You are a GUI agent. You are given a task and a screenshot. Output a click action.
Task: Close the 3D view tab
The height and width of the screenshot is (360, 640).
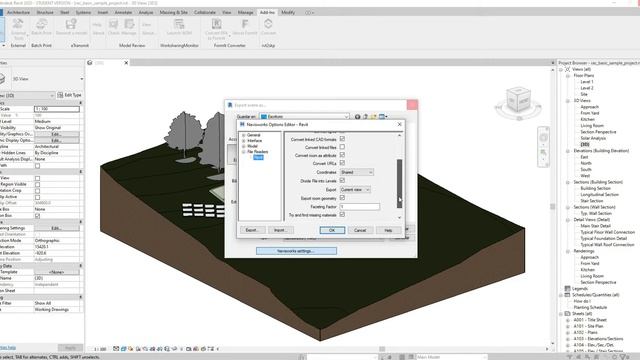pyautogui.click(x=126, y=63)
